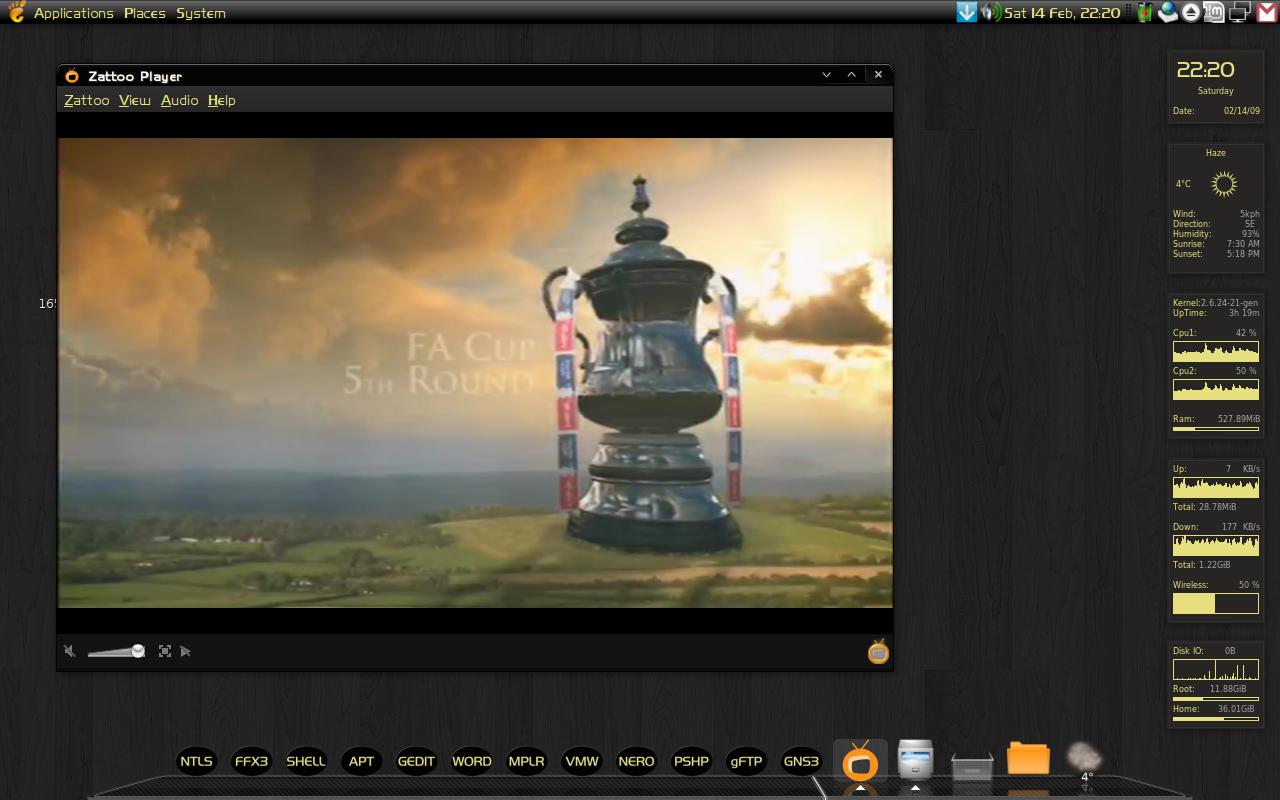Click the 22:20 desktop clock widget
Viewport: 1280px width, 800px height.
pos(1205,70)
